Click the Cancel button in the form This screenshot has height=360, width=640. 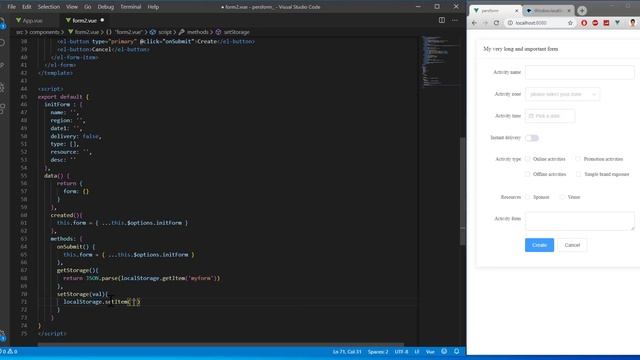(x=572, y=245)
